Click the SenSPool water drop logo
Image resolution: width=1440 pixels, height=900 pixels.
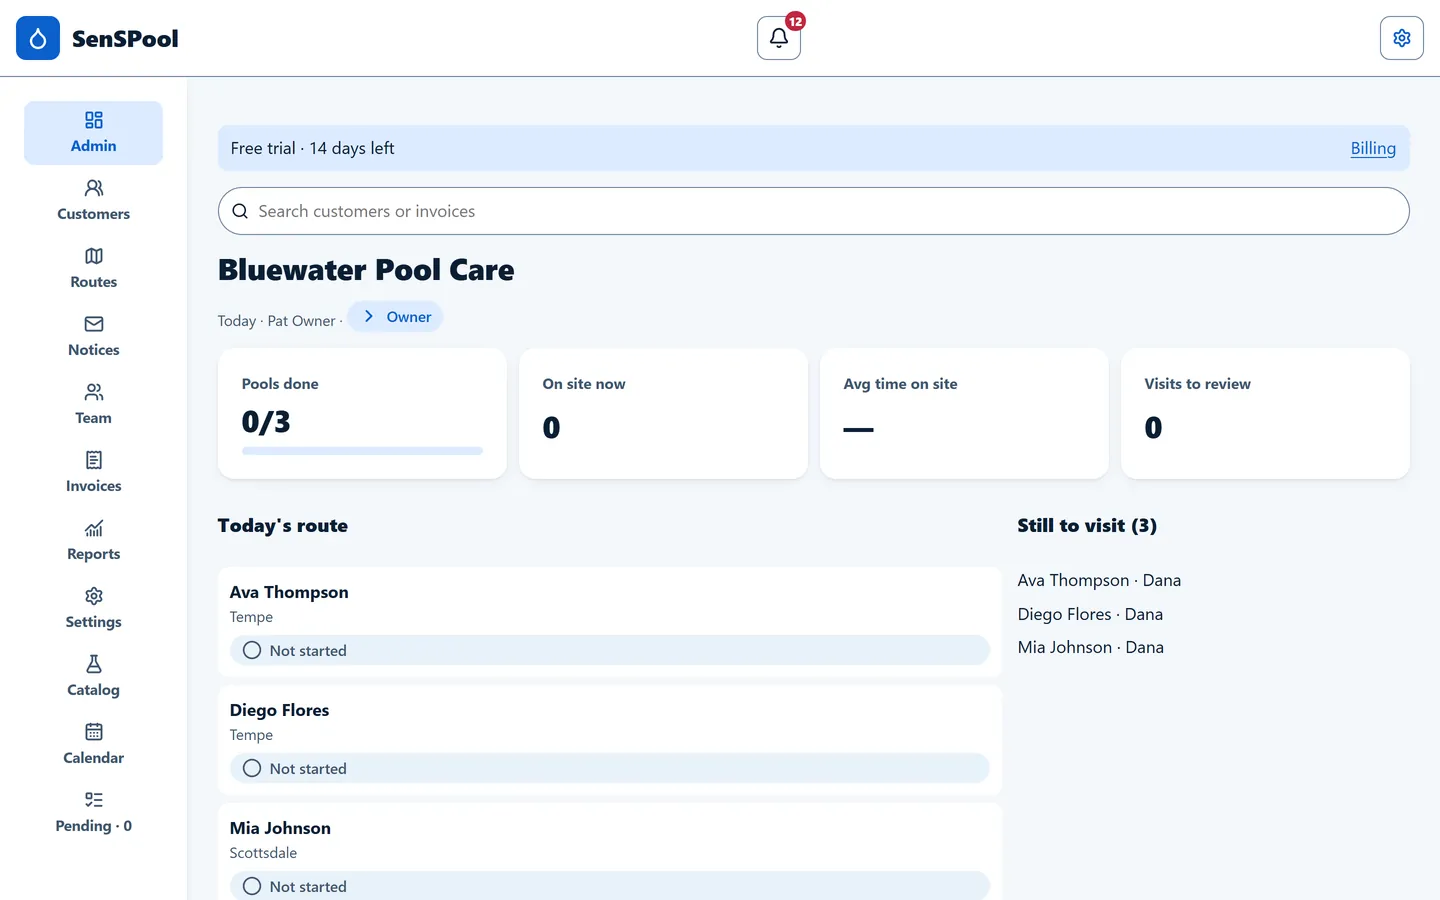tap(38, 38)
